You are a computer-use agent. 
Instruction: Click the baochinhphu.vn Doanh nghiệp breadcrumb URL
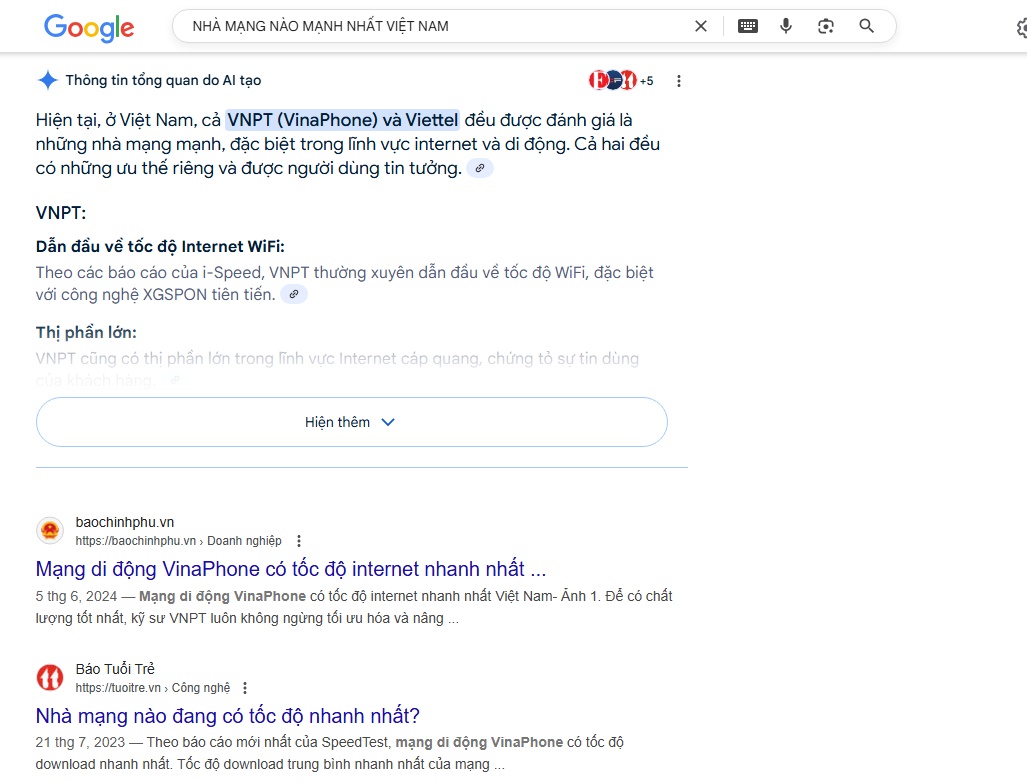click(x=178, y=541)
